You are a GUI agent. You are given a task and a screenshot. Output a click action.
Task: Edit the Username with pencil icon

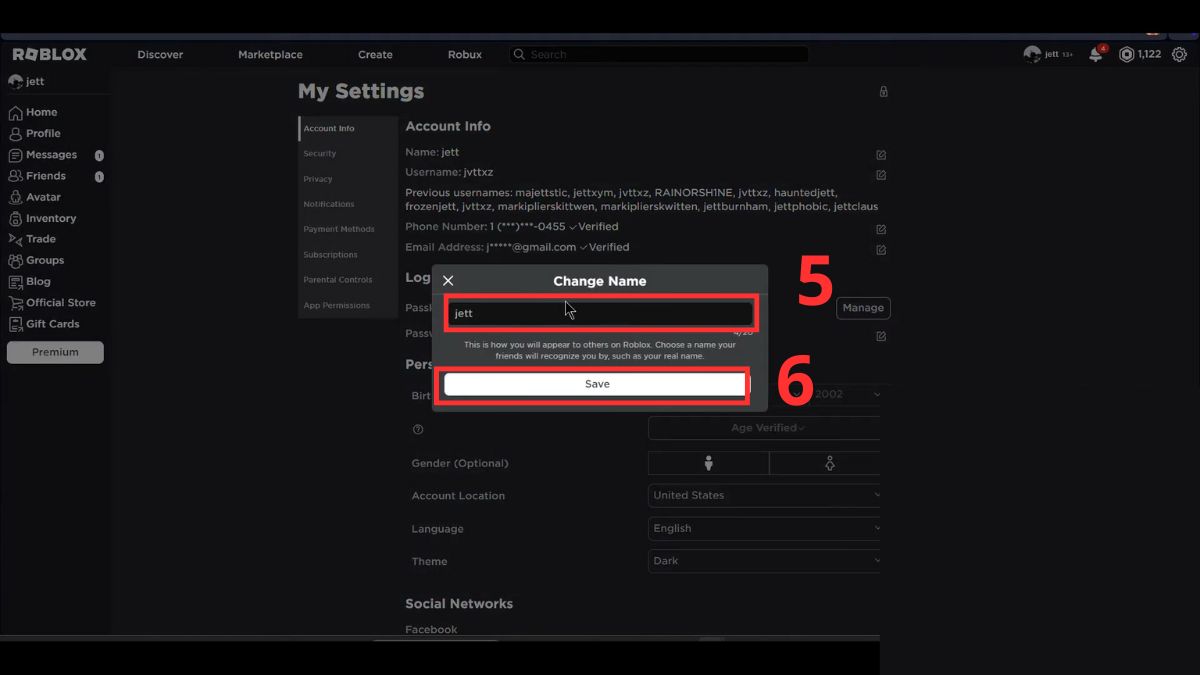pos(881,175)
